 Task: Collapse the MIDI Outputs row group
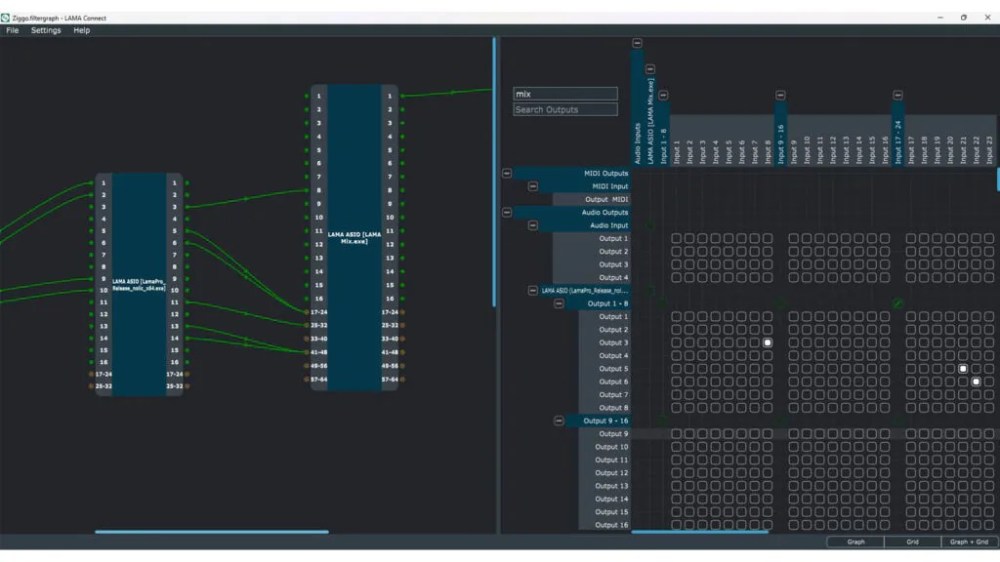507,173
